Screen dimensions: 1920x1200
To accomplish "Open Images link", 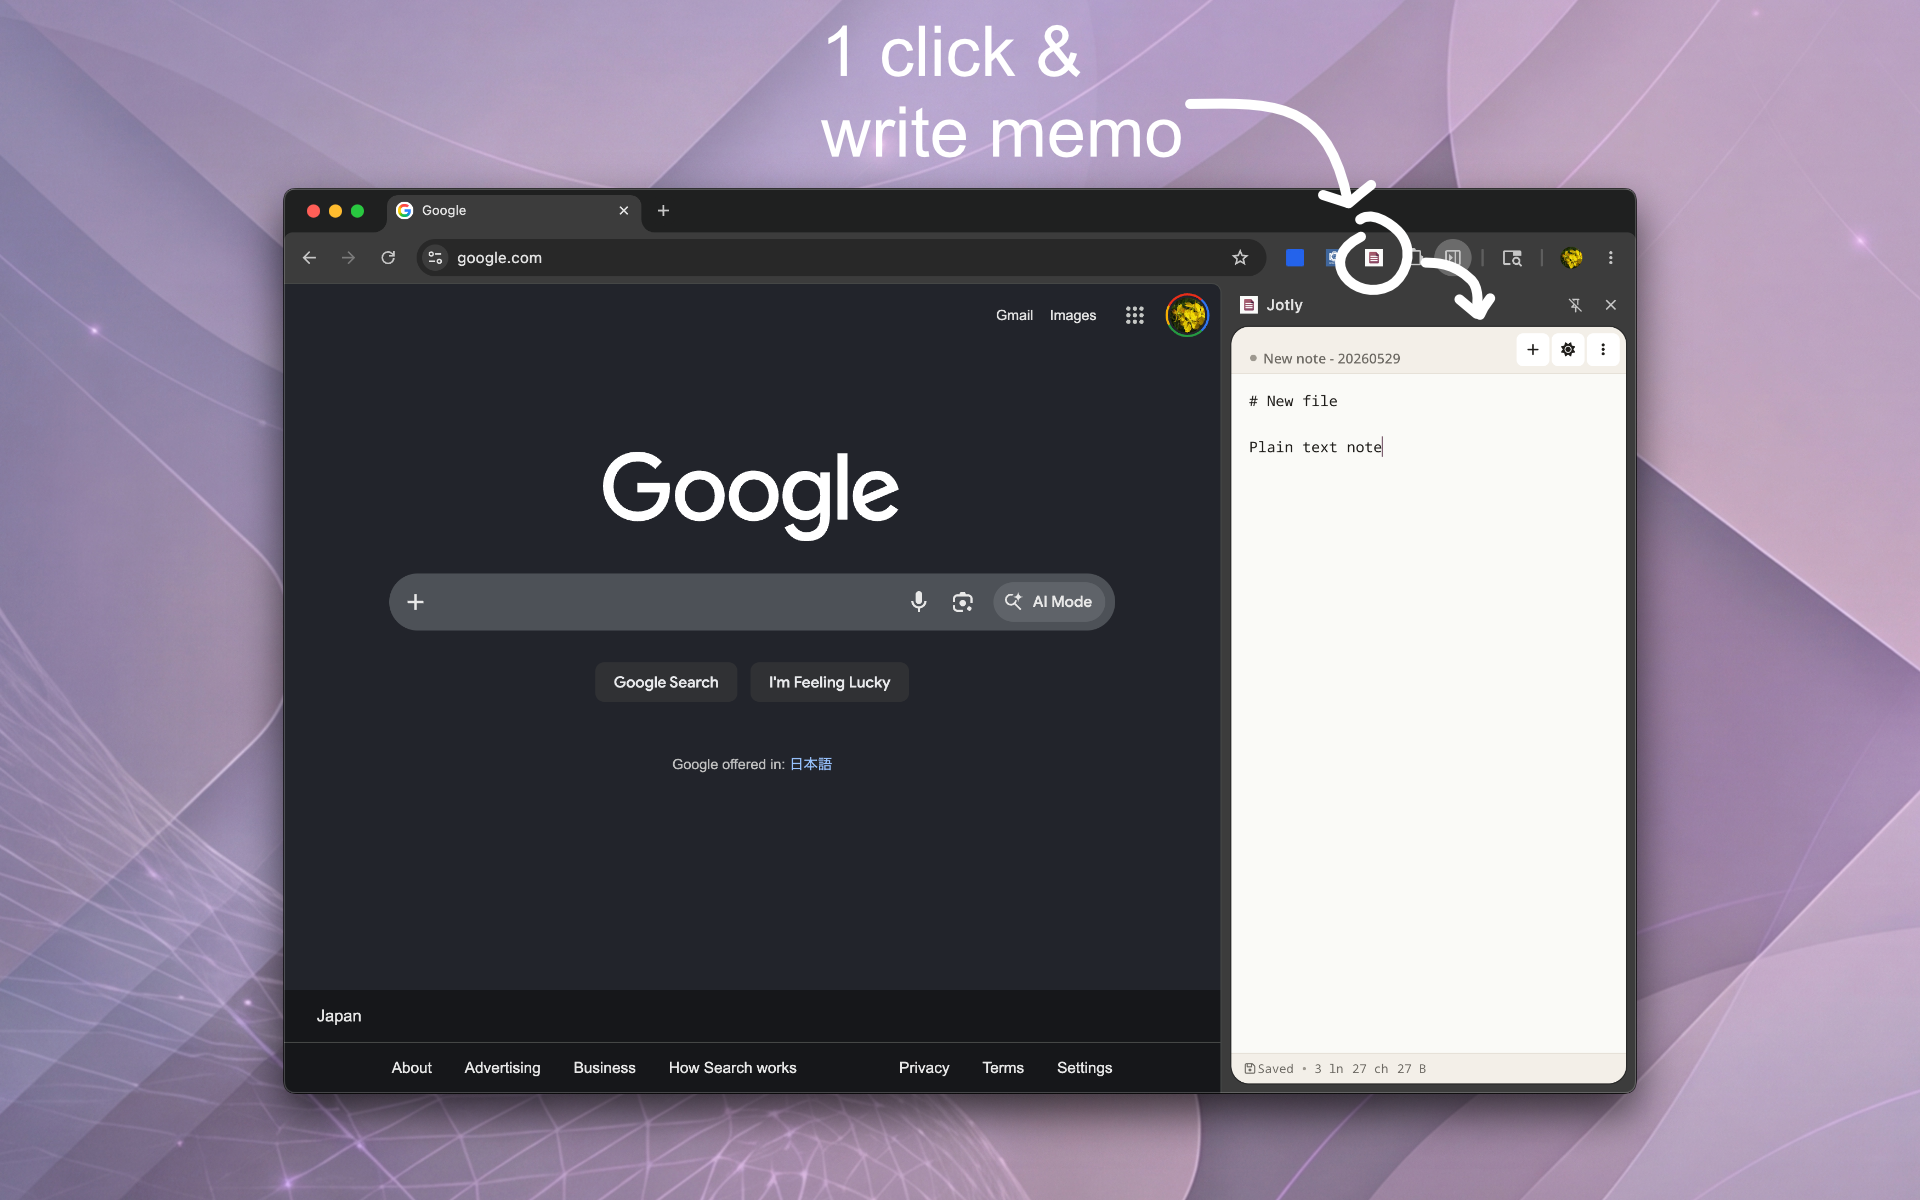I will coord(1073,315).
